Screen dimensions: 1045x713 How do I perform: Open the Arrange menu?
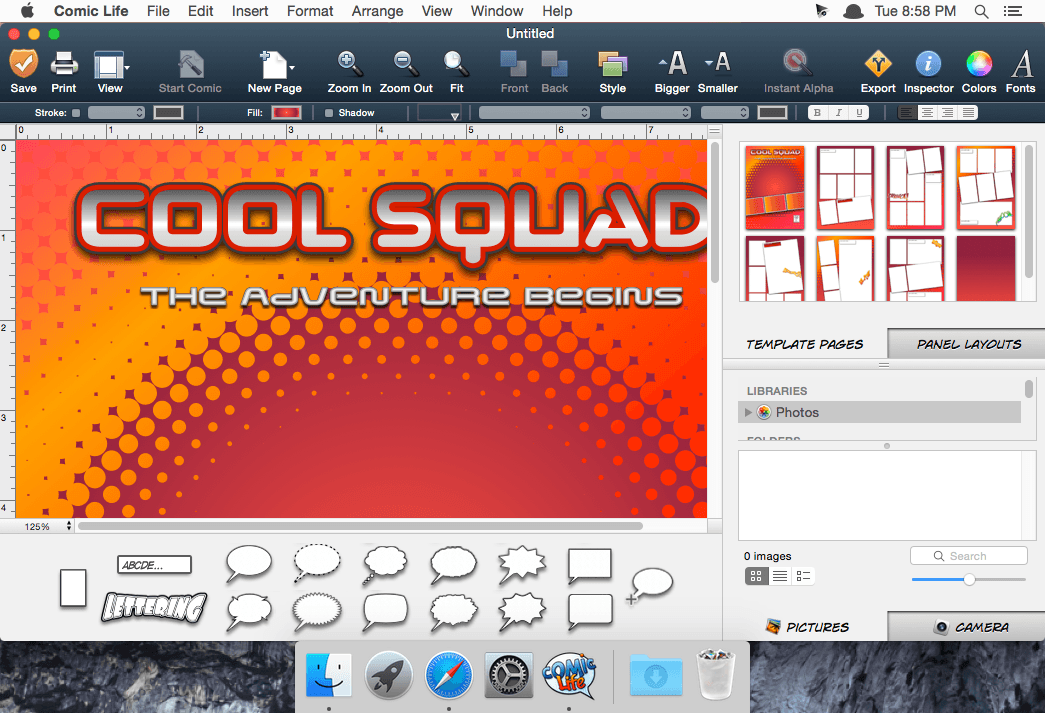click(377, 11)
